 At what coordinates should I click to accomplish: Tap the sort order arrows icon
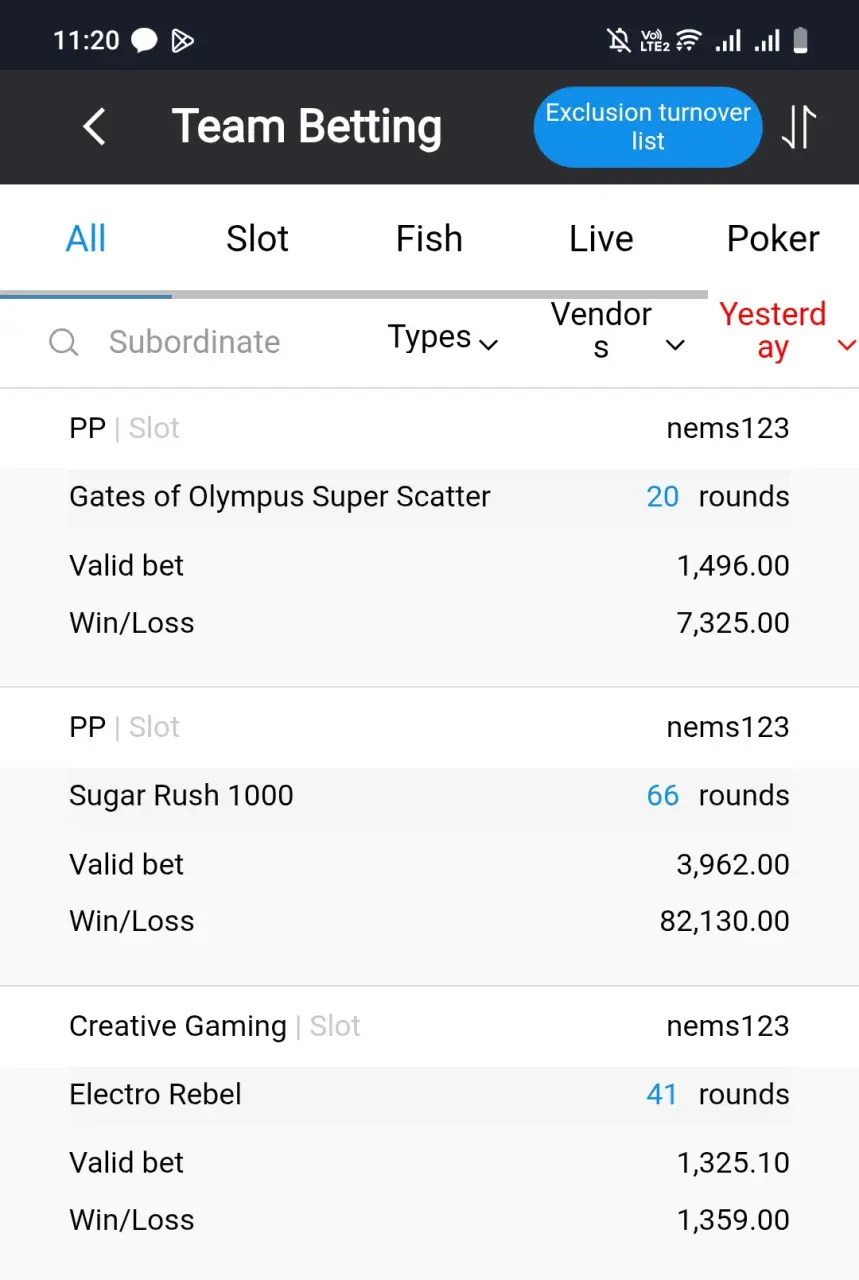coord(798,127)
